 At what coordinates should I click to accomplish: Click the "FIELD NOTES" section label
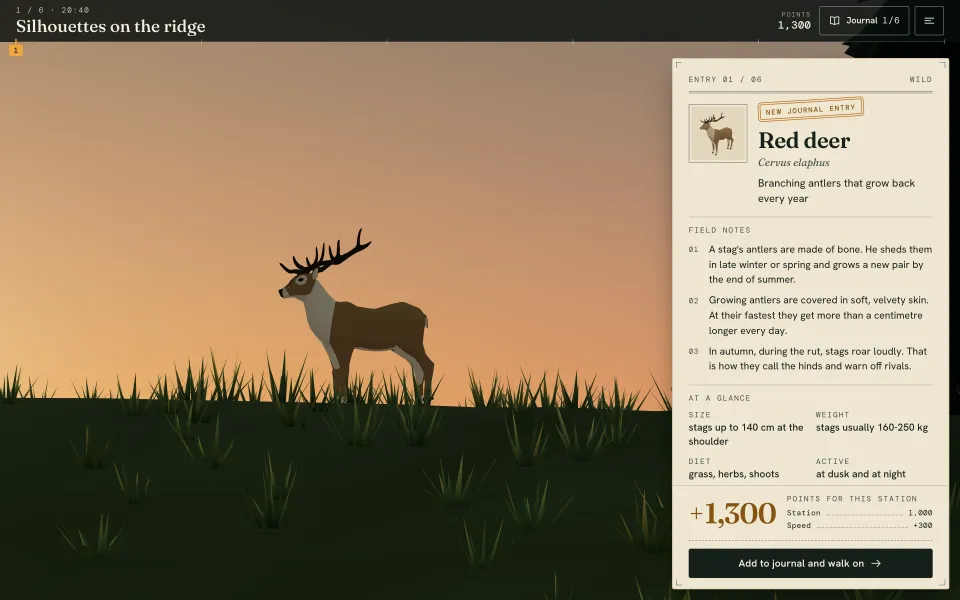[719, 230]
